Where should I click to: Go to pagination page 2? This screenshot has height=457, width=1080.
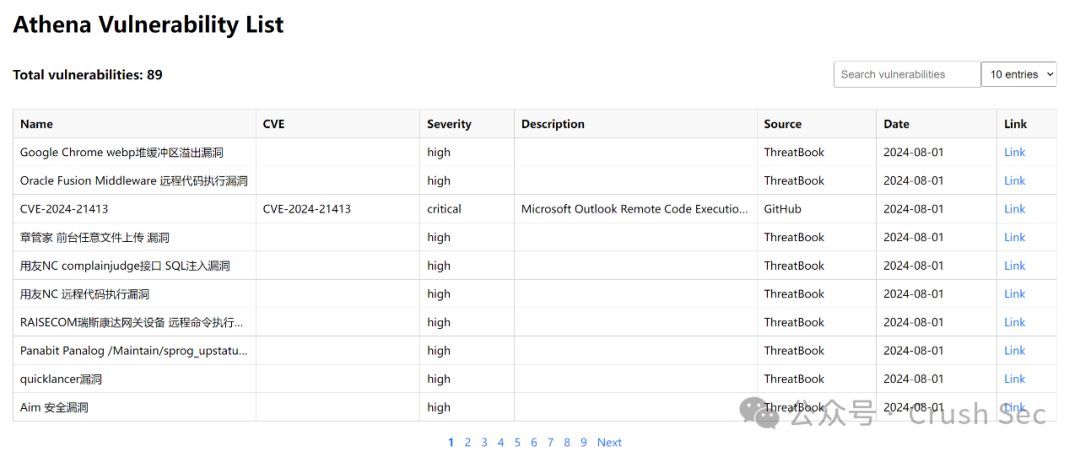coord(468,443)
